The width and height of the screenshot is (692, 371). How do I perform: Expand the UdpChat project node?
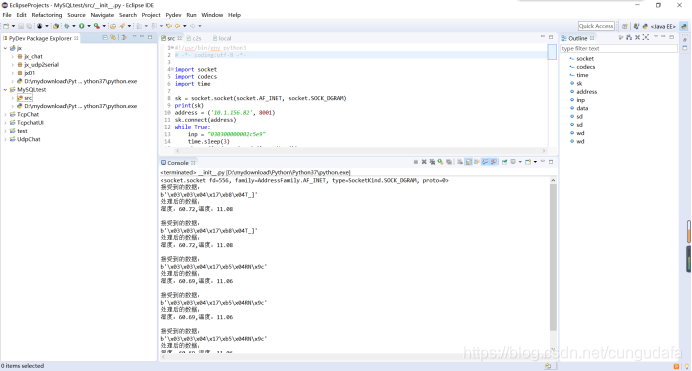pos(5,139)
